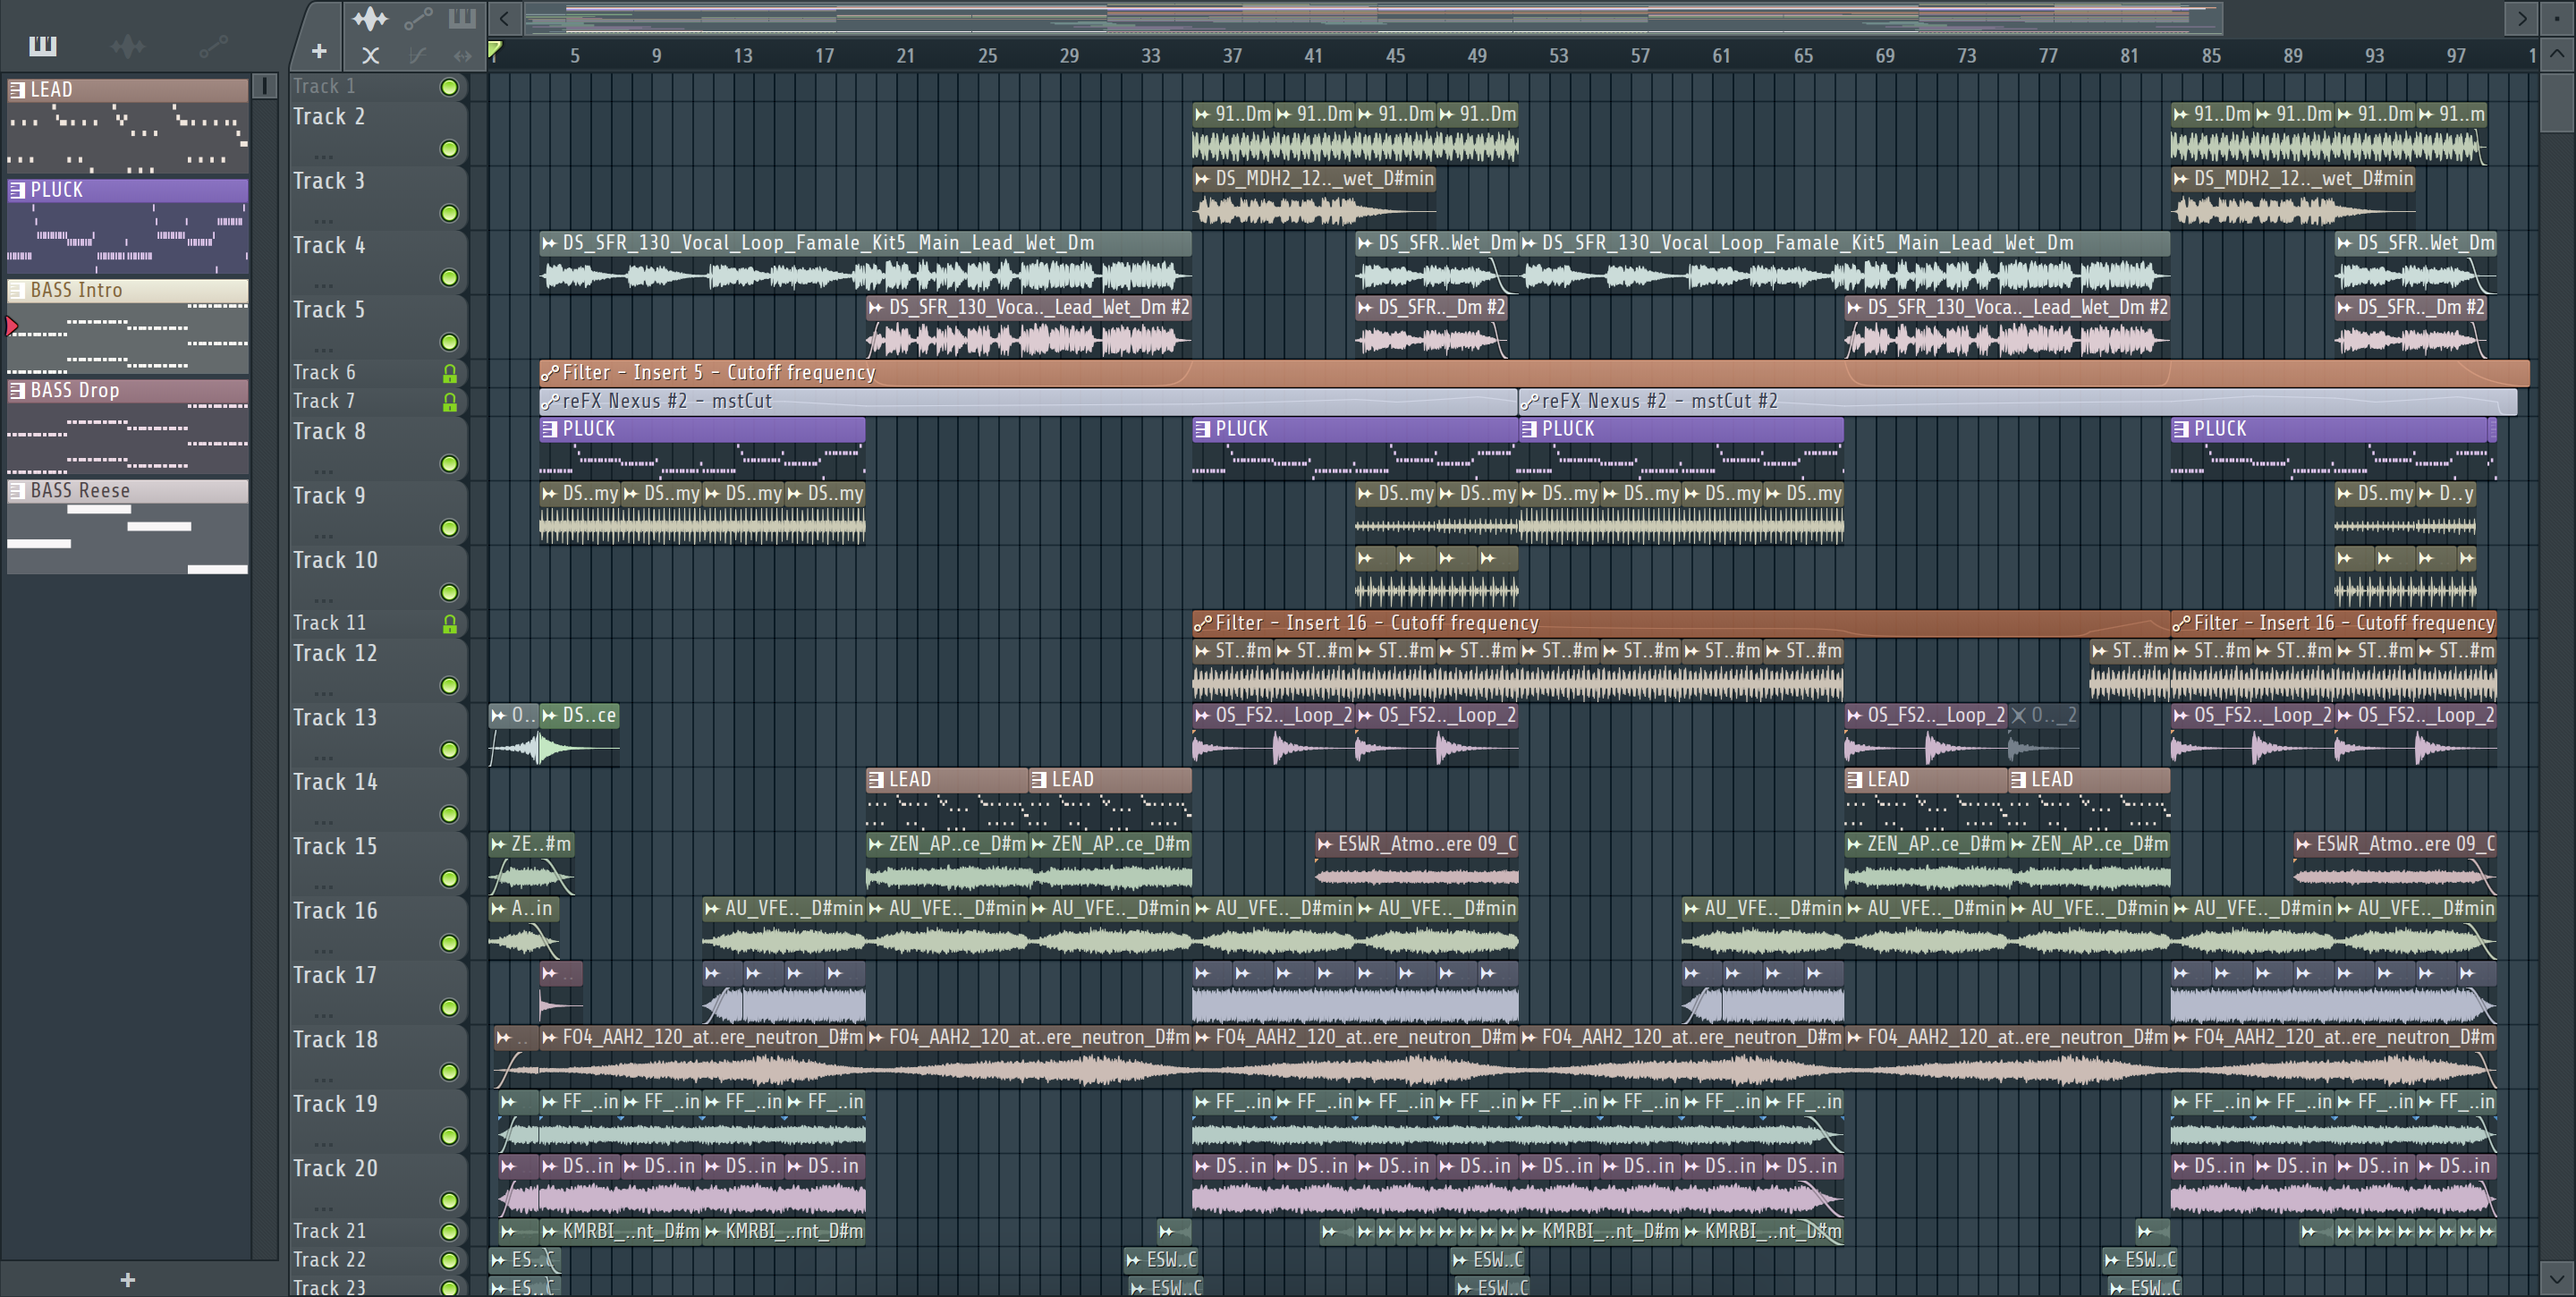The image size is (2576, 1297).
Task: Select the automation clip focus icon
Action: point(418,18)
